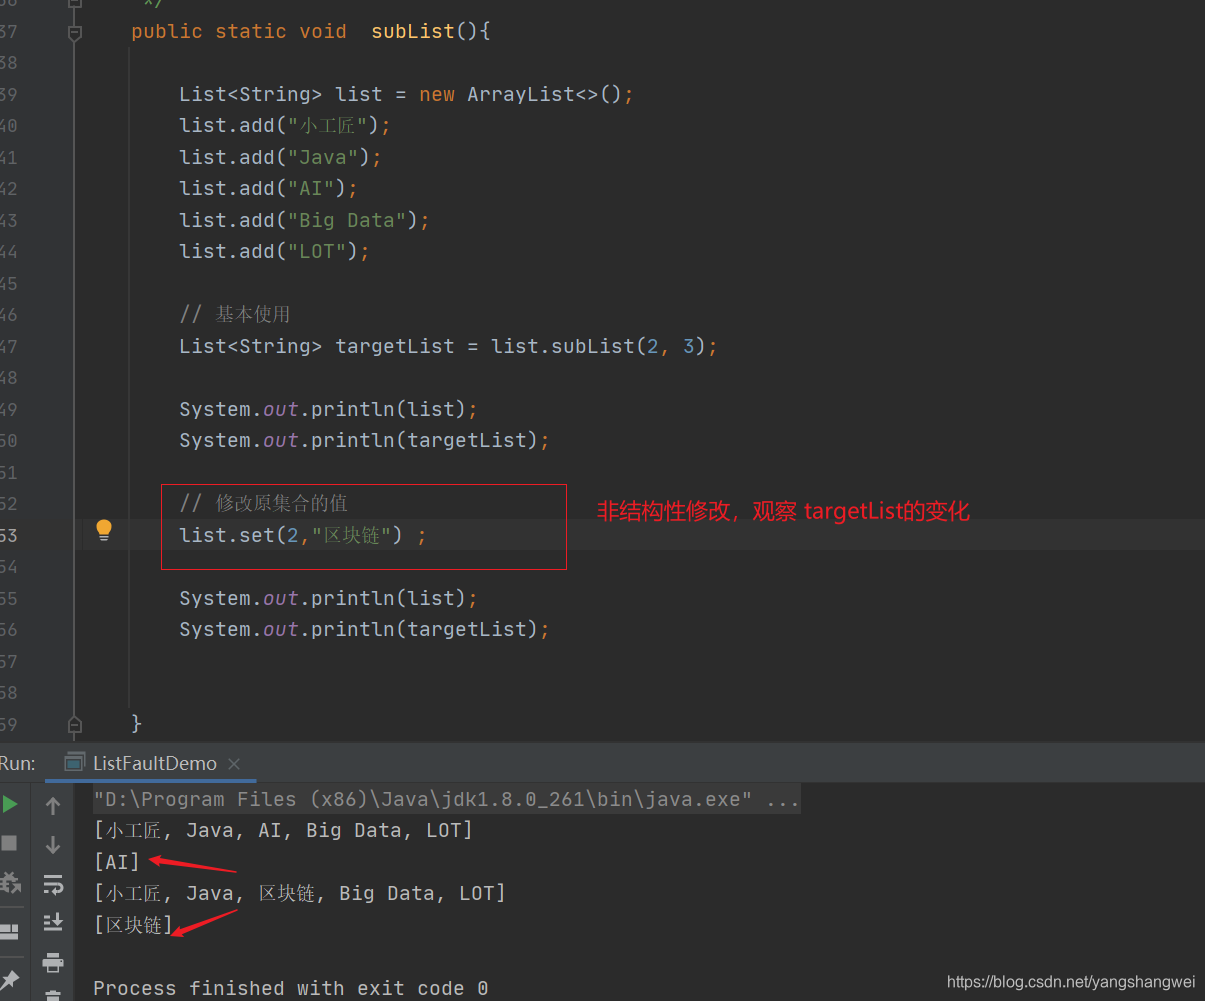Collapse at the closing brace fold marker
The width and height of the screenshot is (1205, 1001).
tap(74, 723)
